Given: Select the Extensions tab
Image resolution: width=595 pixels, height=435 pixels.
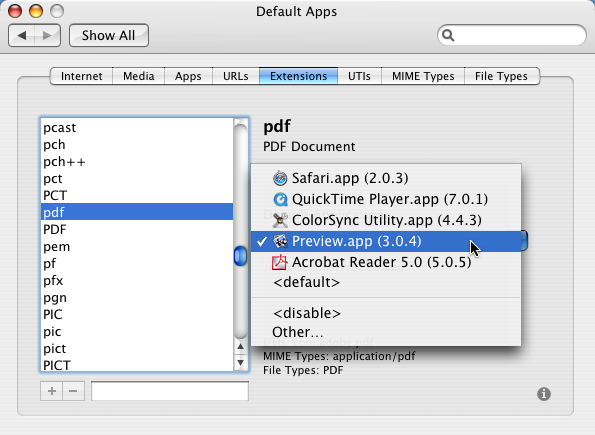Looking at the screenshot, I should [298, 76].
